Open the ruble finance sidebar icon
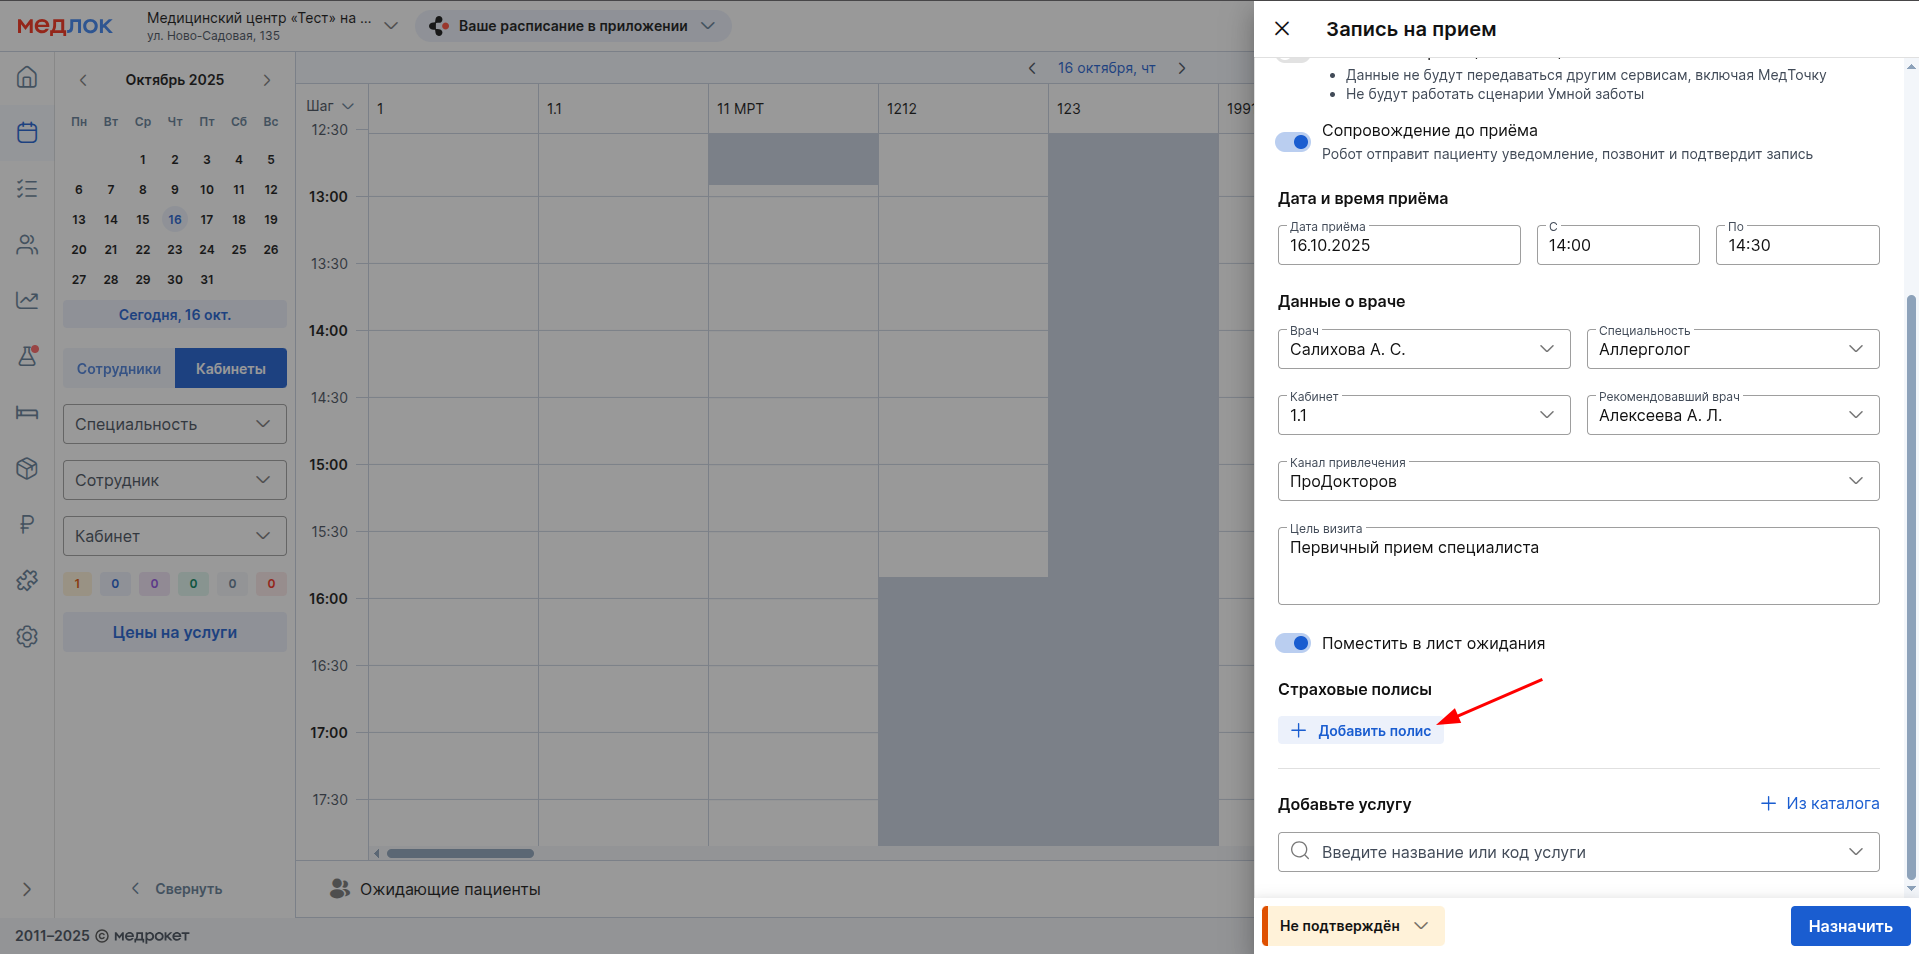 (x=27, y=524)
